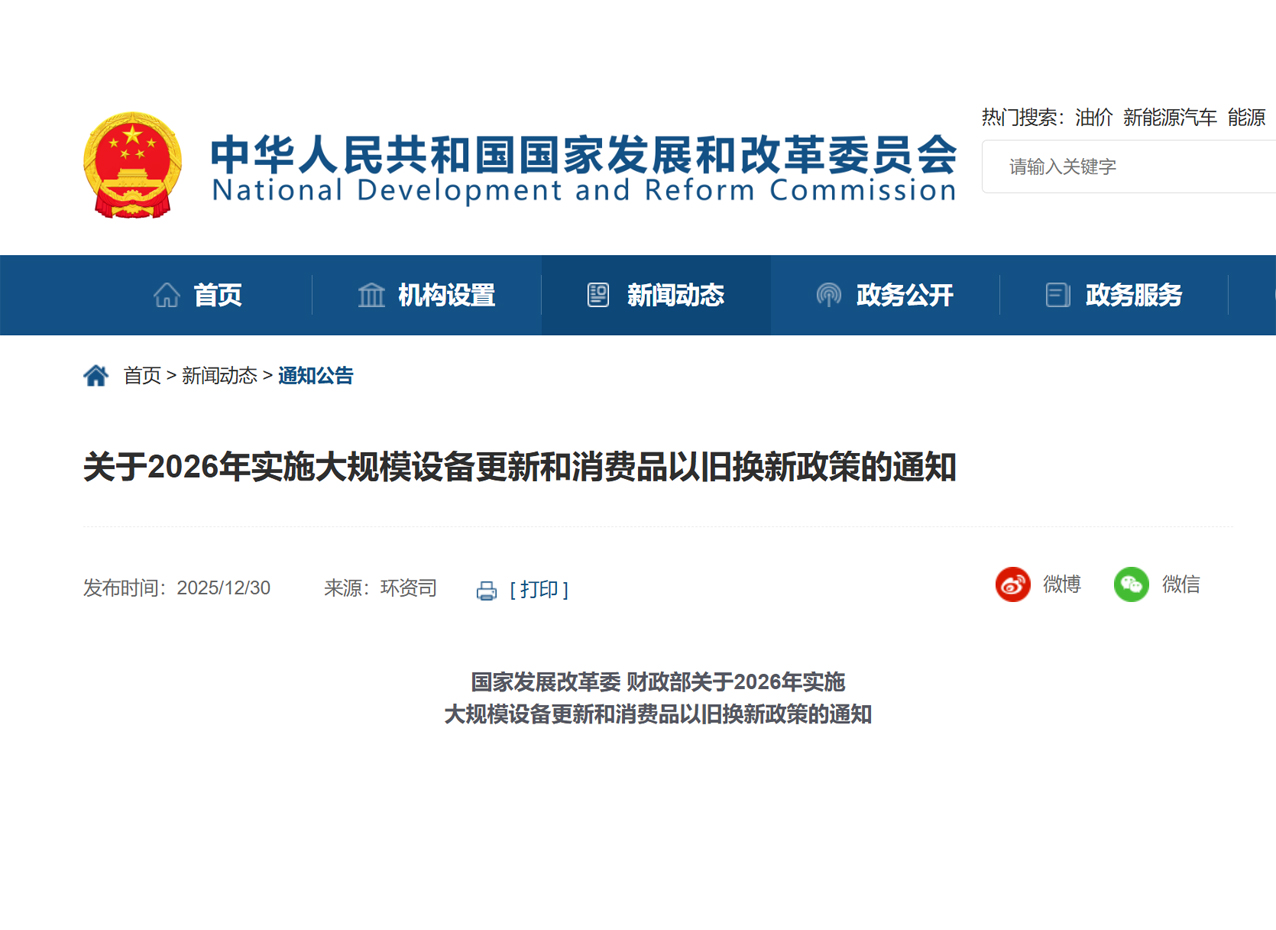The height and width of the screenshot is (930, 1276).
Task: Click the 能源 hot search link
Action: click(x=1246, y=118)
